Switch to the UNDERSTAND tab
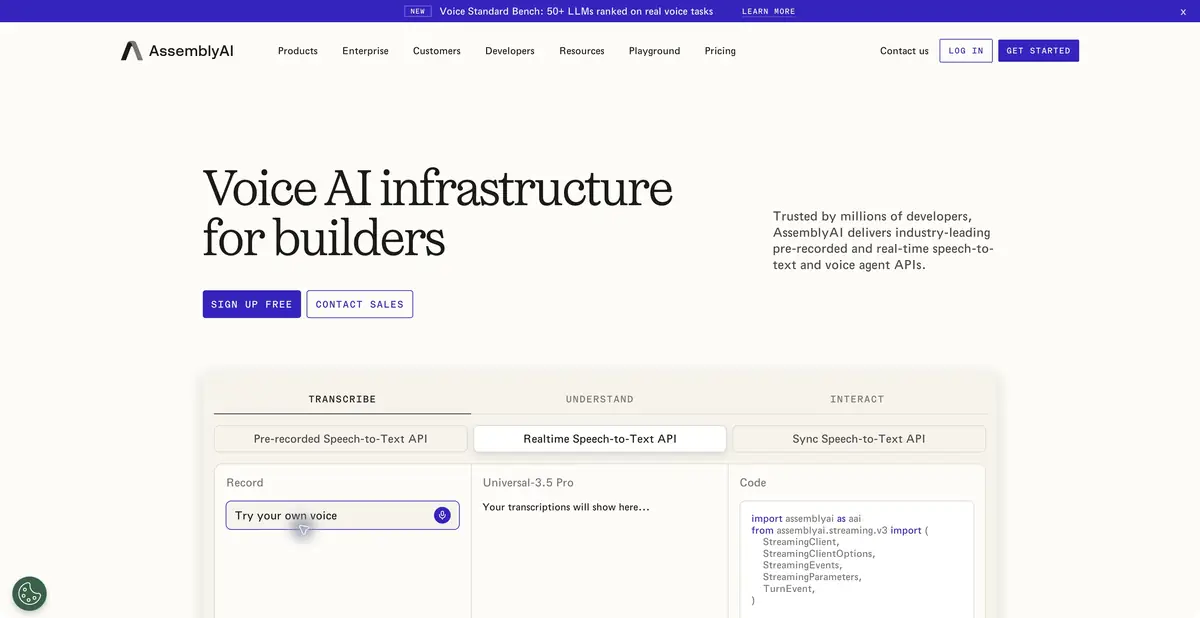The image size is (1200, 618). pyautogui.click(x=600, y=399)
